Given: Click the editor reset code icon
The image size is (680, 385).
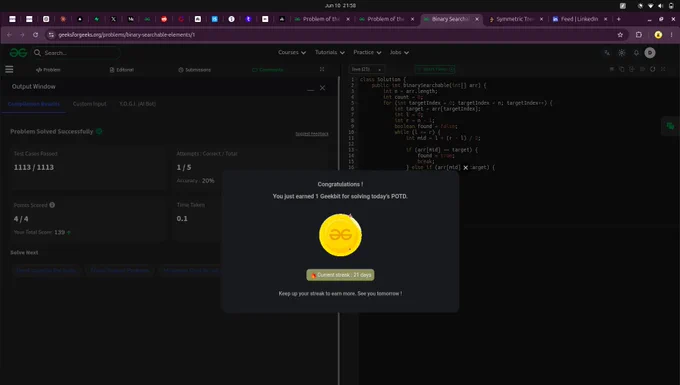Looking at the screenshot, I should coord(652,69).
